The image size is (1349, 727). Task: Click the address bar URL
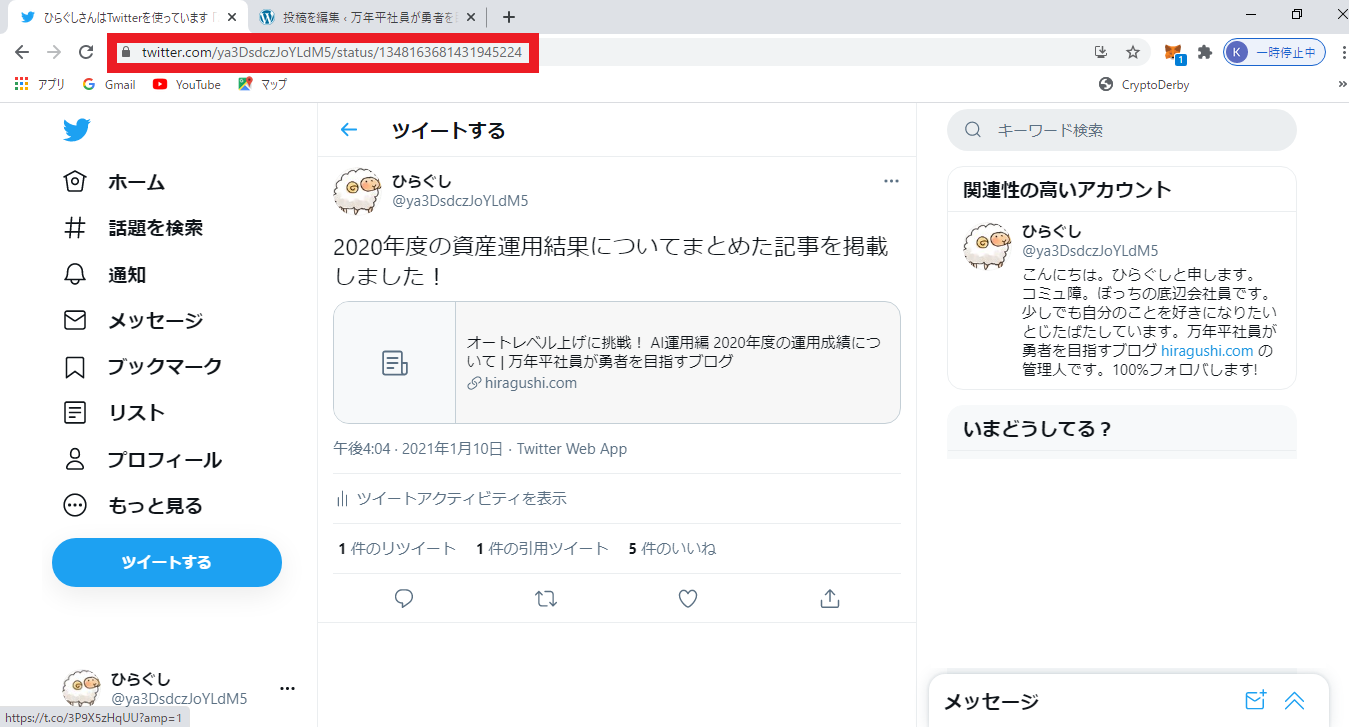coord(332,52)
